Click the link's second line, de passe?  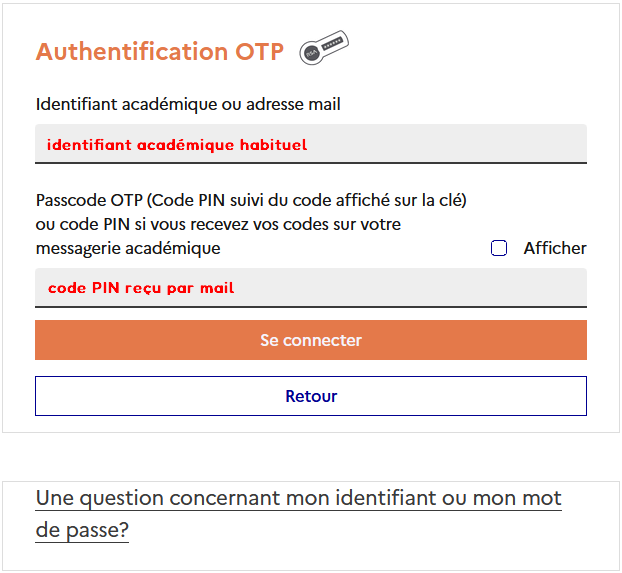pos(82,530)
